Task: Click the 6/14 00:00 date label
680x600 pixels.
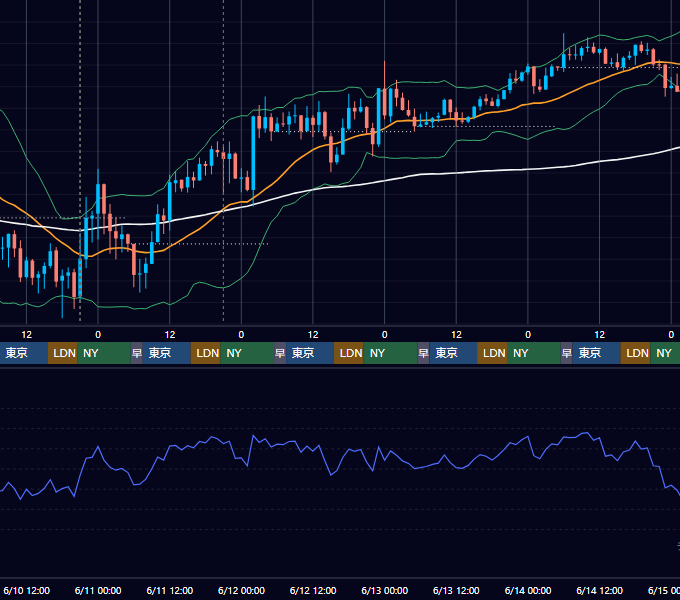Action: point(528,590)
